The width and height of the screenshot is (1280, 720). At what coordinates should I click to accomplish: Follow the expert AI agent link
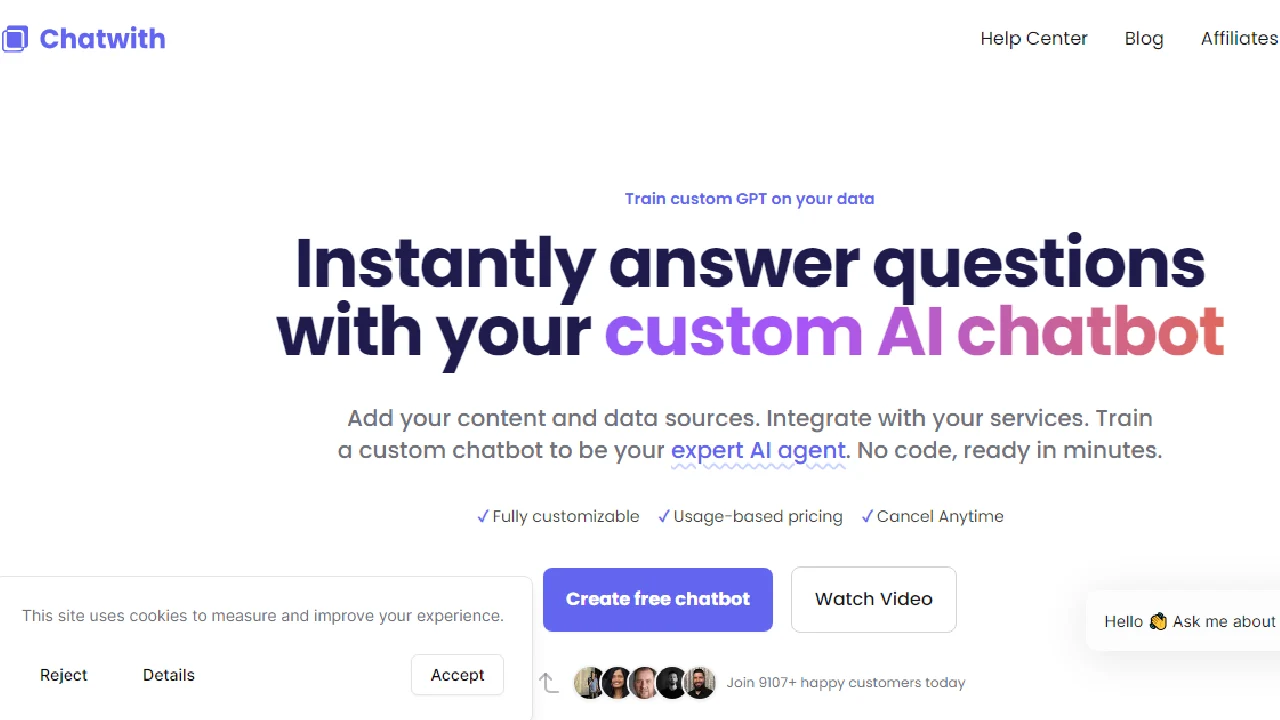(x=758, y=450)
